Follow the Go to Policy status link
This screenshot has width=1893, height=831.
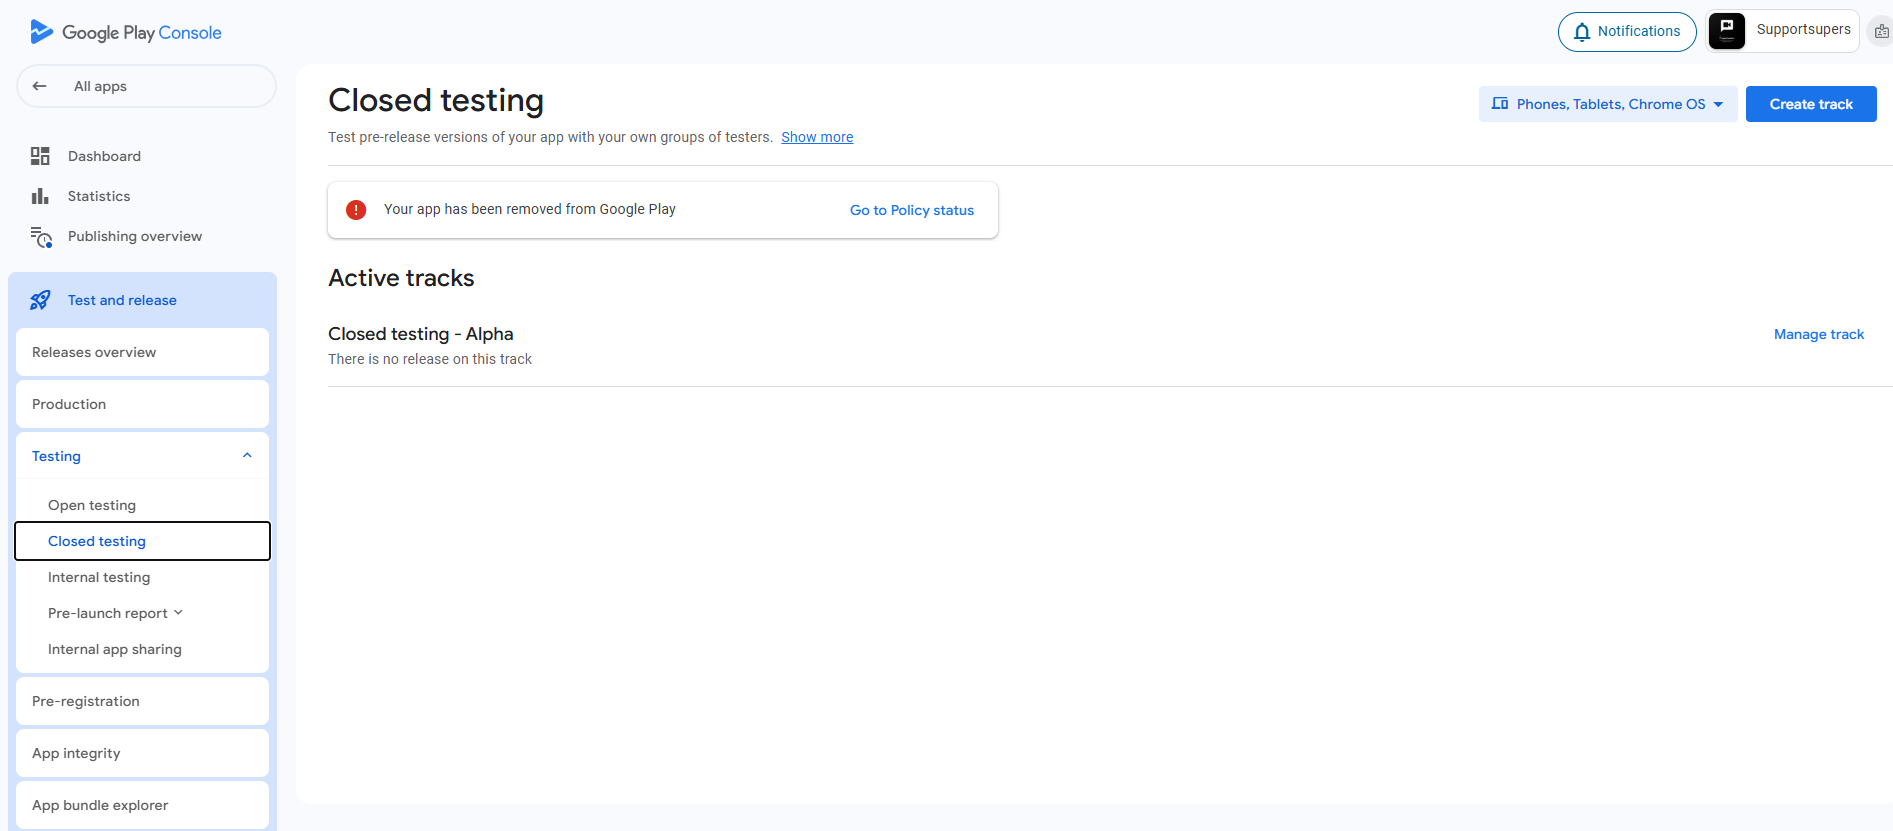click(911, 210)
